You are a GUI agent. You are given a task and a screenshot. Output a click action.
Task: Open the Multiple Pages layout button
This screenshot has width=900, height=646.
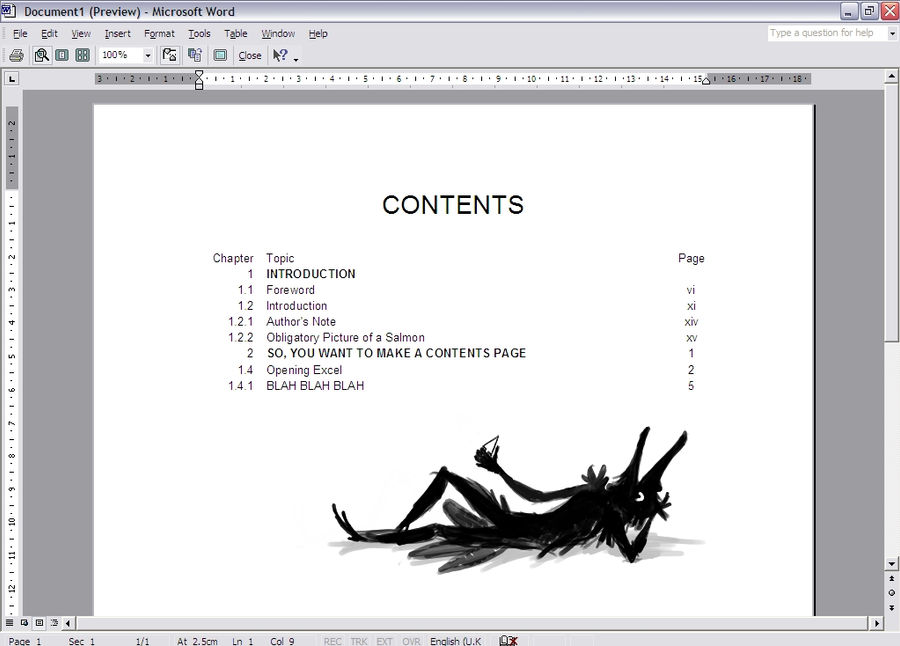[82, 55]
